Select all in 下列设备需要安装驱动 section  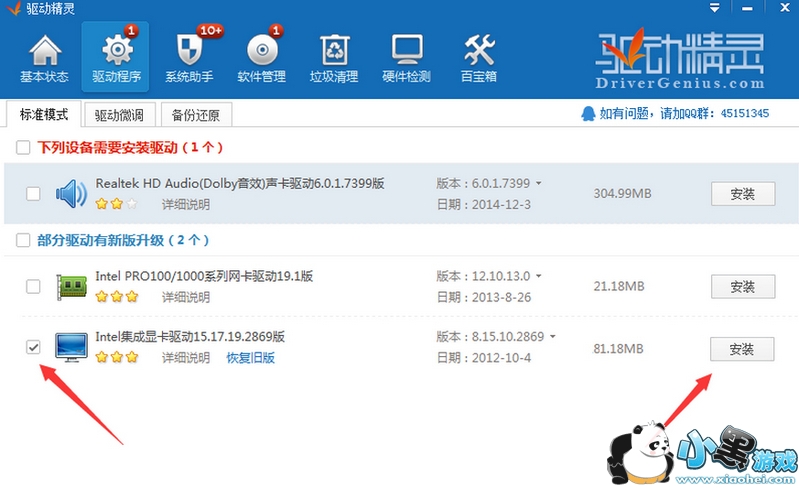coord(22,148)
